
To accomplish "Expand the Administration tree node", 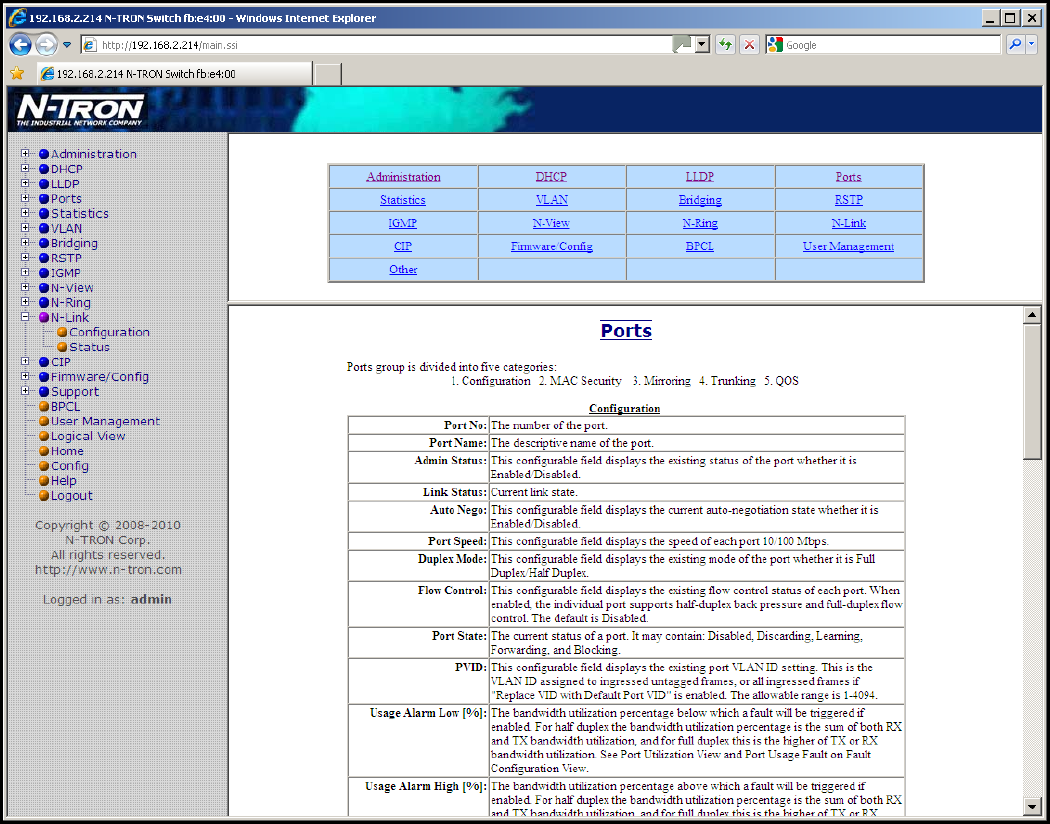I will pos(26,154).
